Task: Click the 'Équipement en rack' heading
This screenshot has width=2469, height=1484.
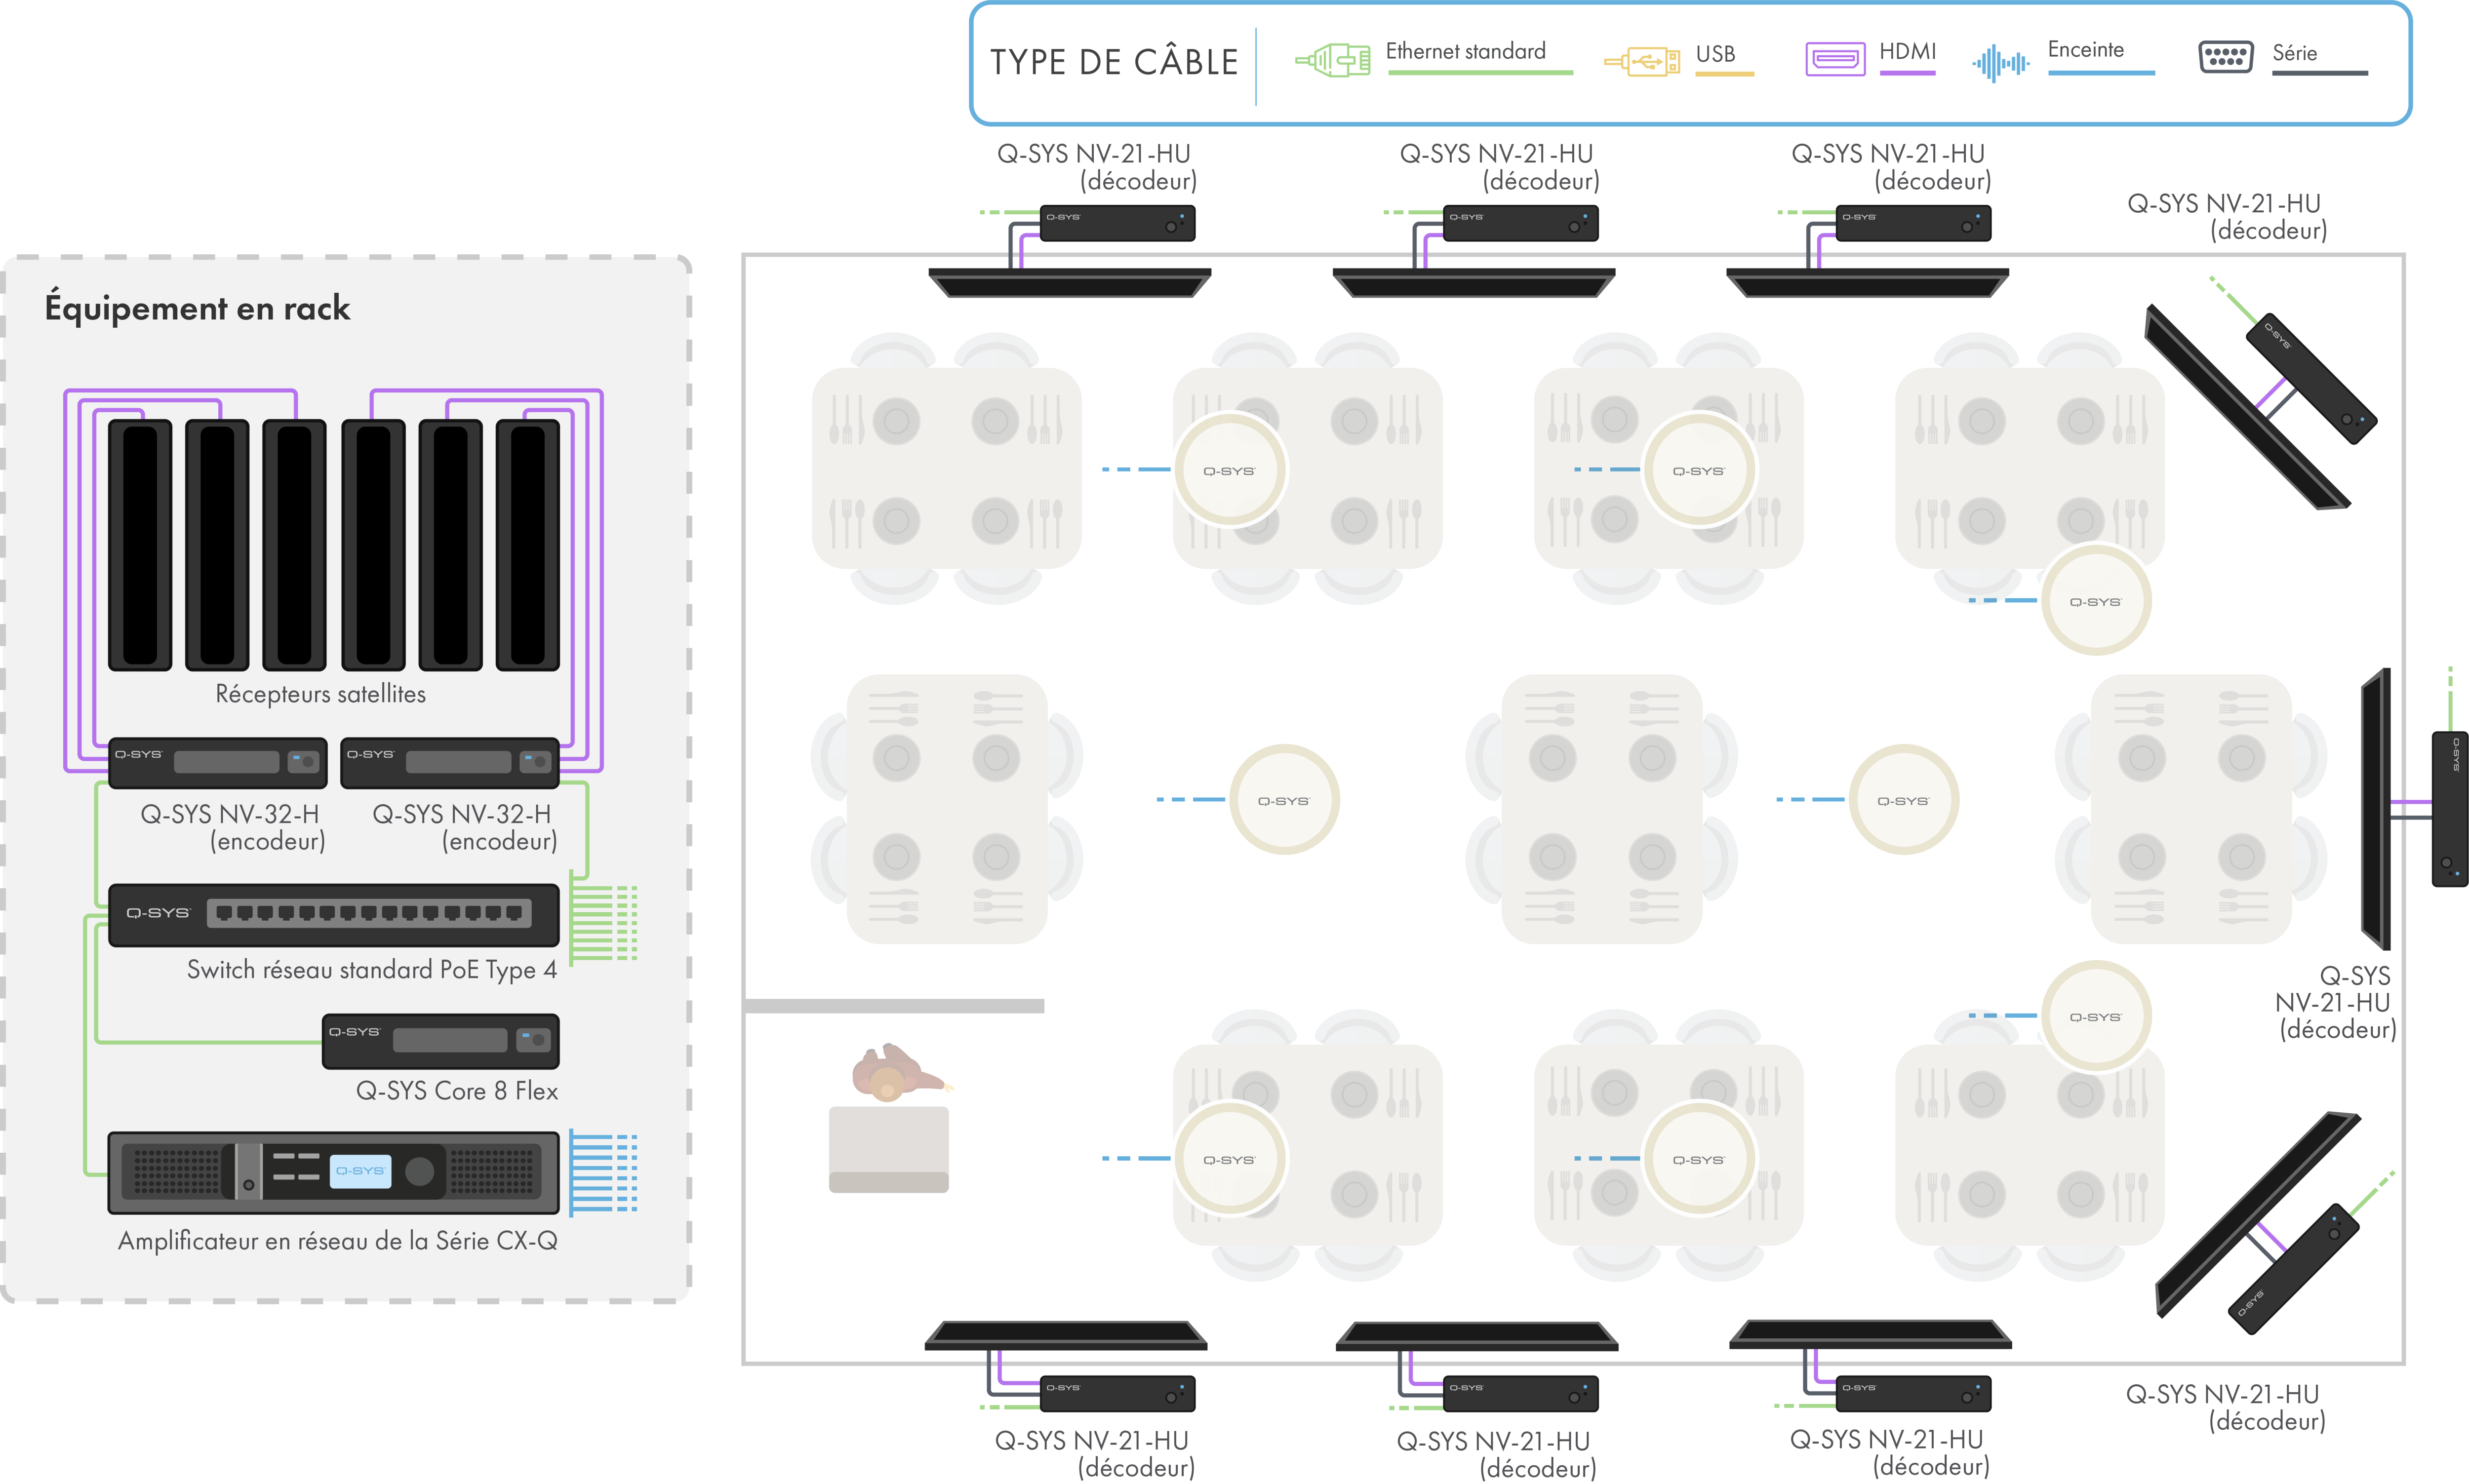Action: coord(197,308)
